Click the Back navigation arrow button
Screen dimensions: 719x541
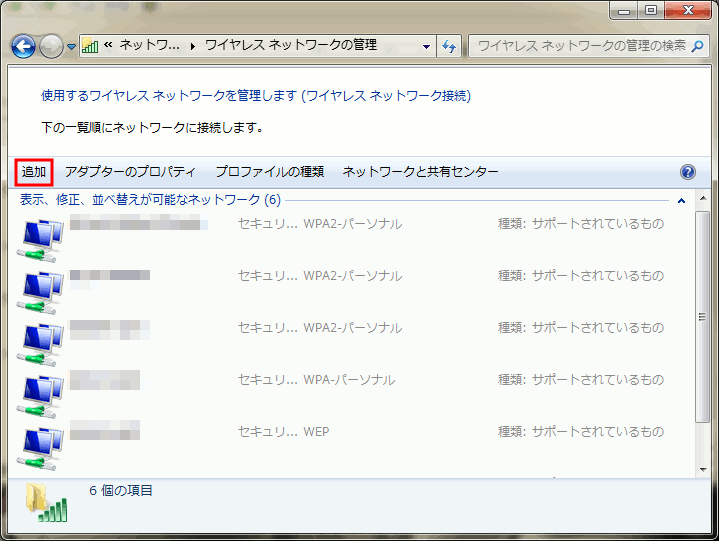pos(24,46)
